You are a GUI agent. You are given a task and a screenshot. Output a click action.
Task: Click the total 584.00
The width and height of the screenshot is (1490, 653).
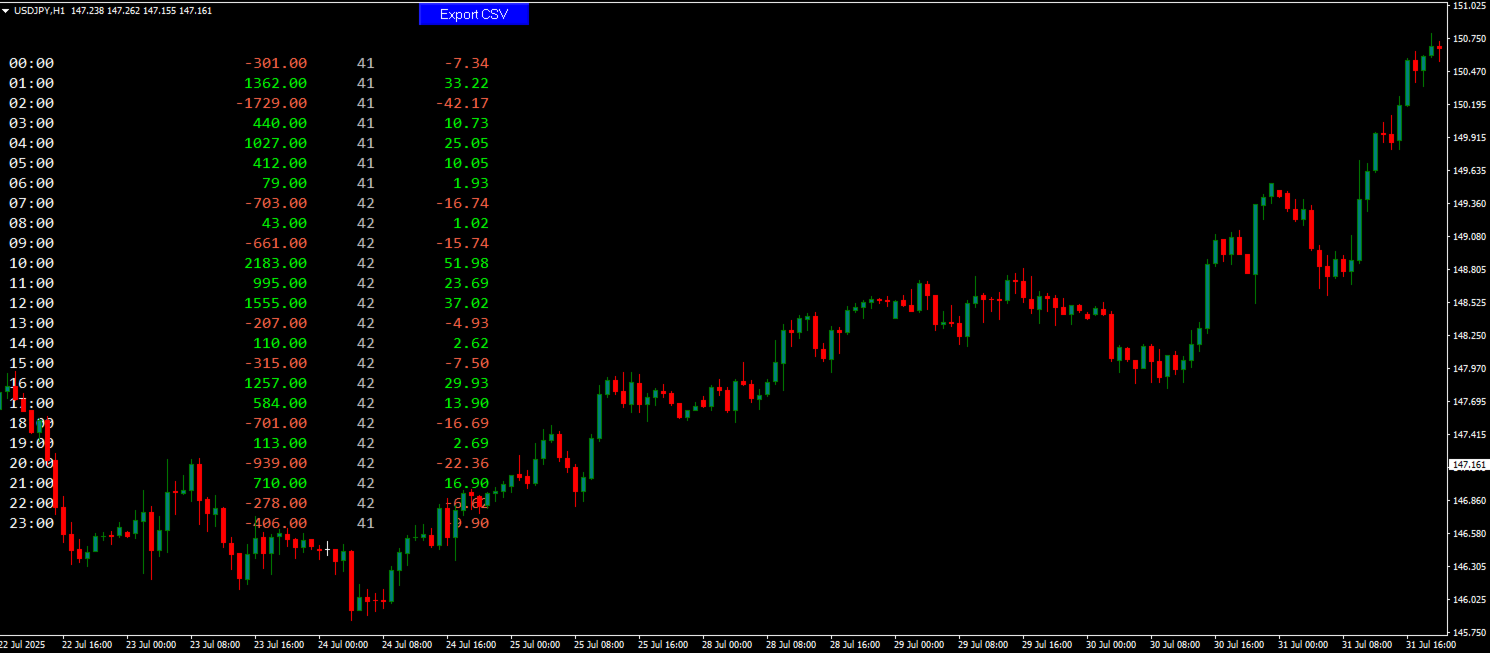280,403
